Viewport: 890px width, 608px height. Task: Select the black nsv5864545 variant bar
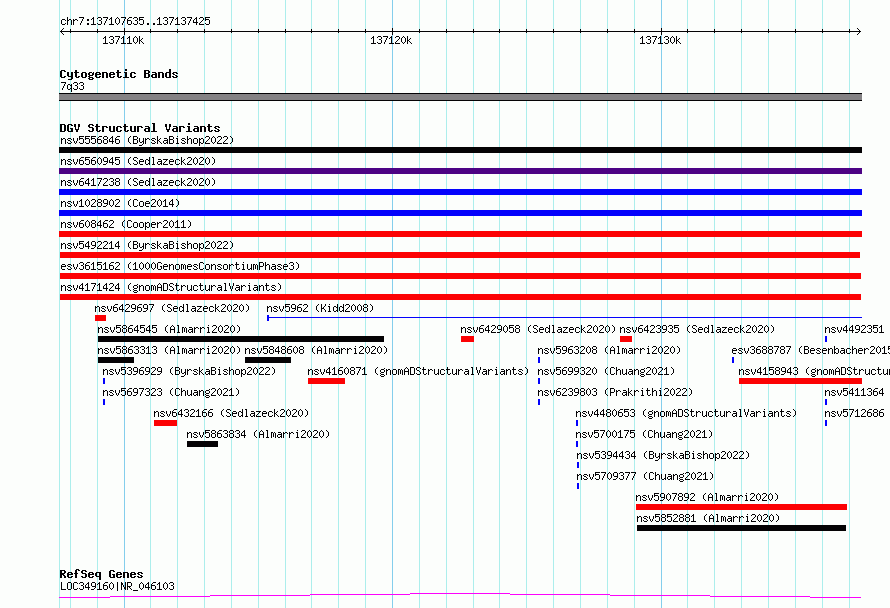coord(241,339)
